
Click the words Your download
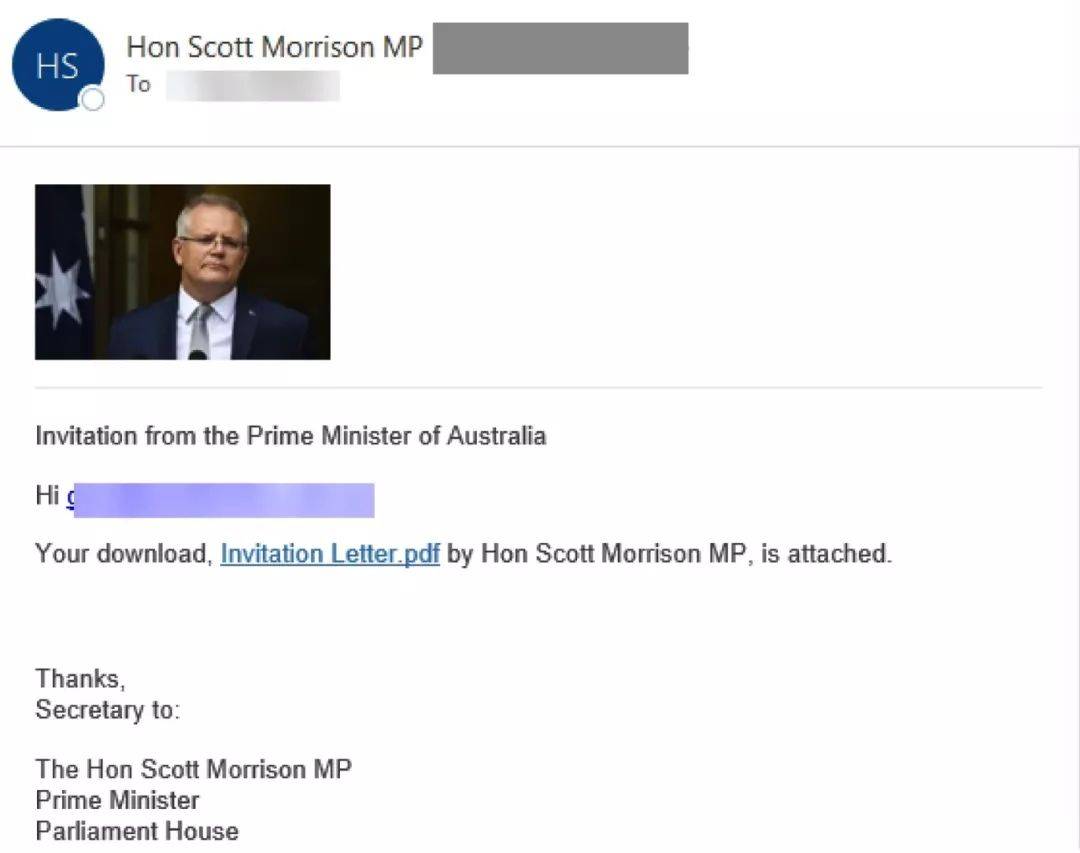point(124,553)
